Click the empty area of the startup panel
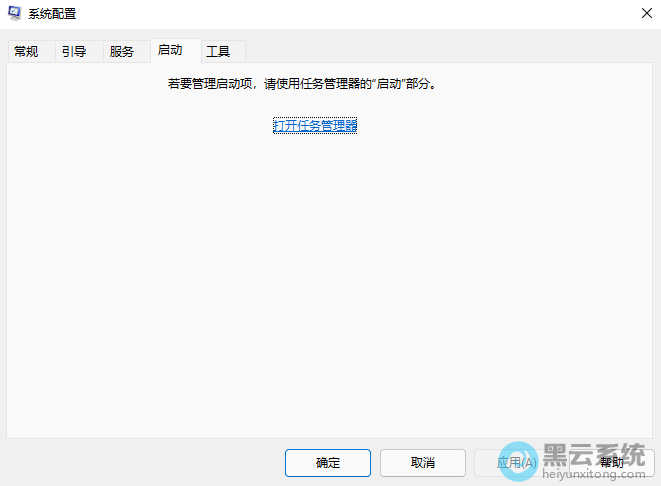The image size is (661, 486). click(x=330, y=290)
